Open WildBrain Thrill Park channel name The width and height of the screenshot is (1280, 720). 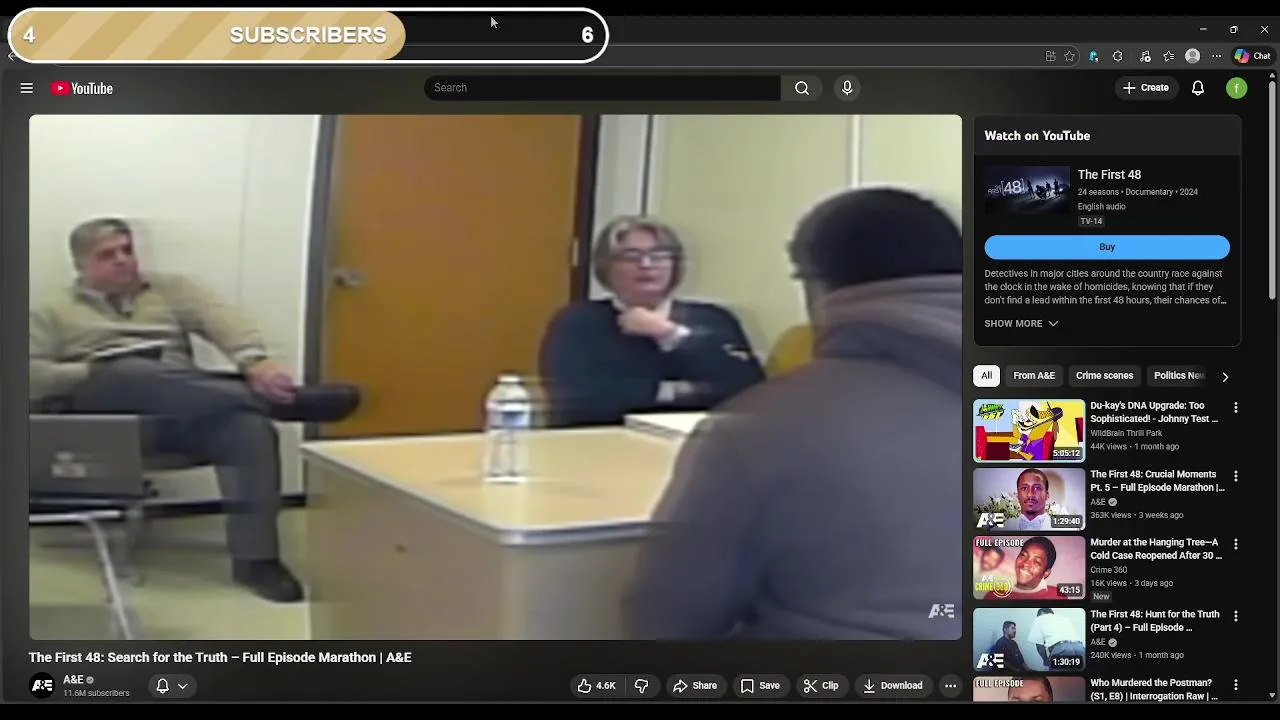[x=1126, y=433]
